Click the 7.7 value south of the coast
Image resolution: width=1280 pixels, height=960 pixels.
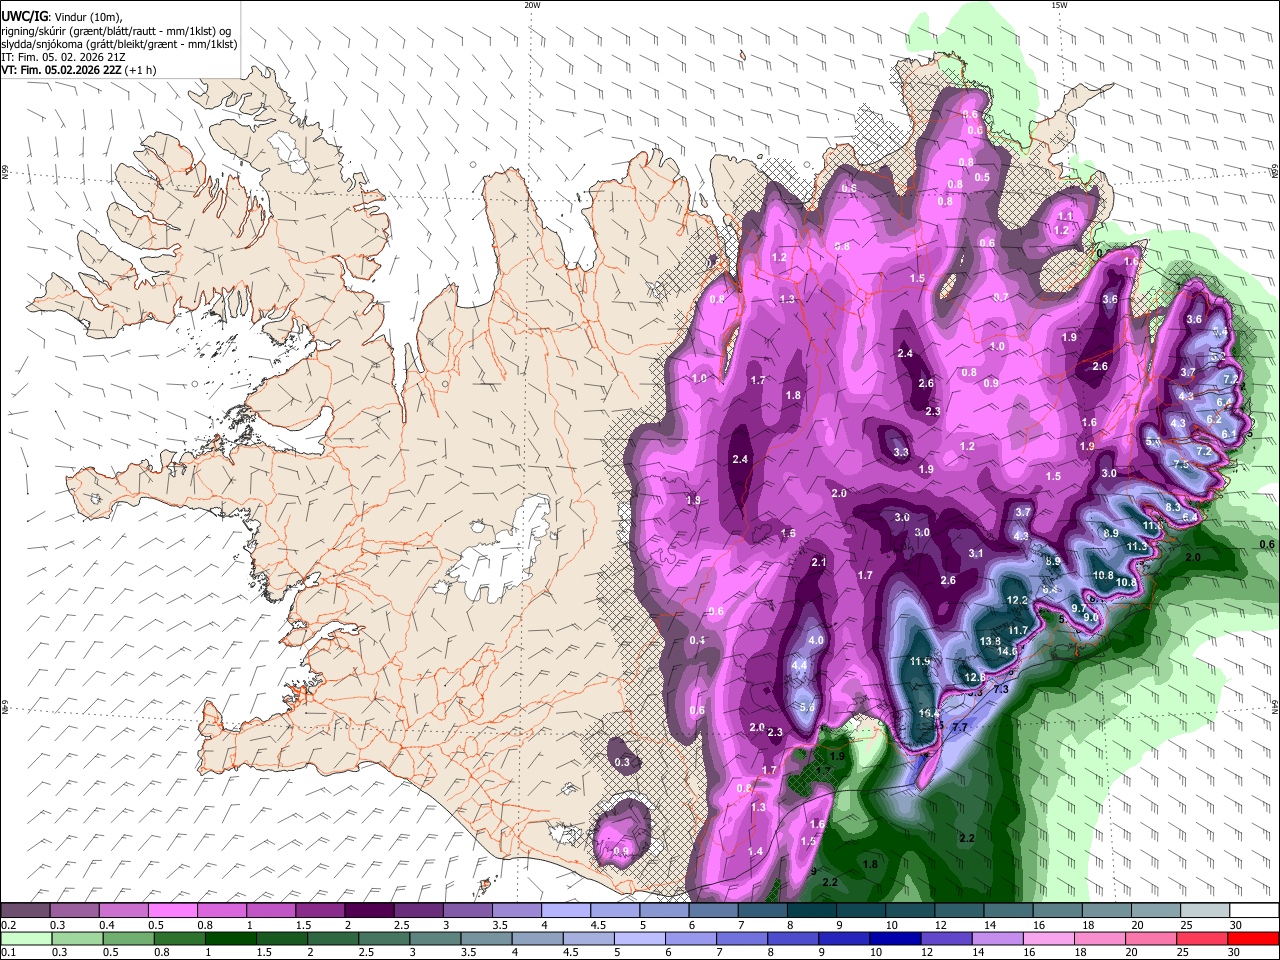tap(960, 727)
